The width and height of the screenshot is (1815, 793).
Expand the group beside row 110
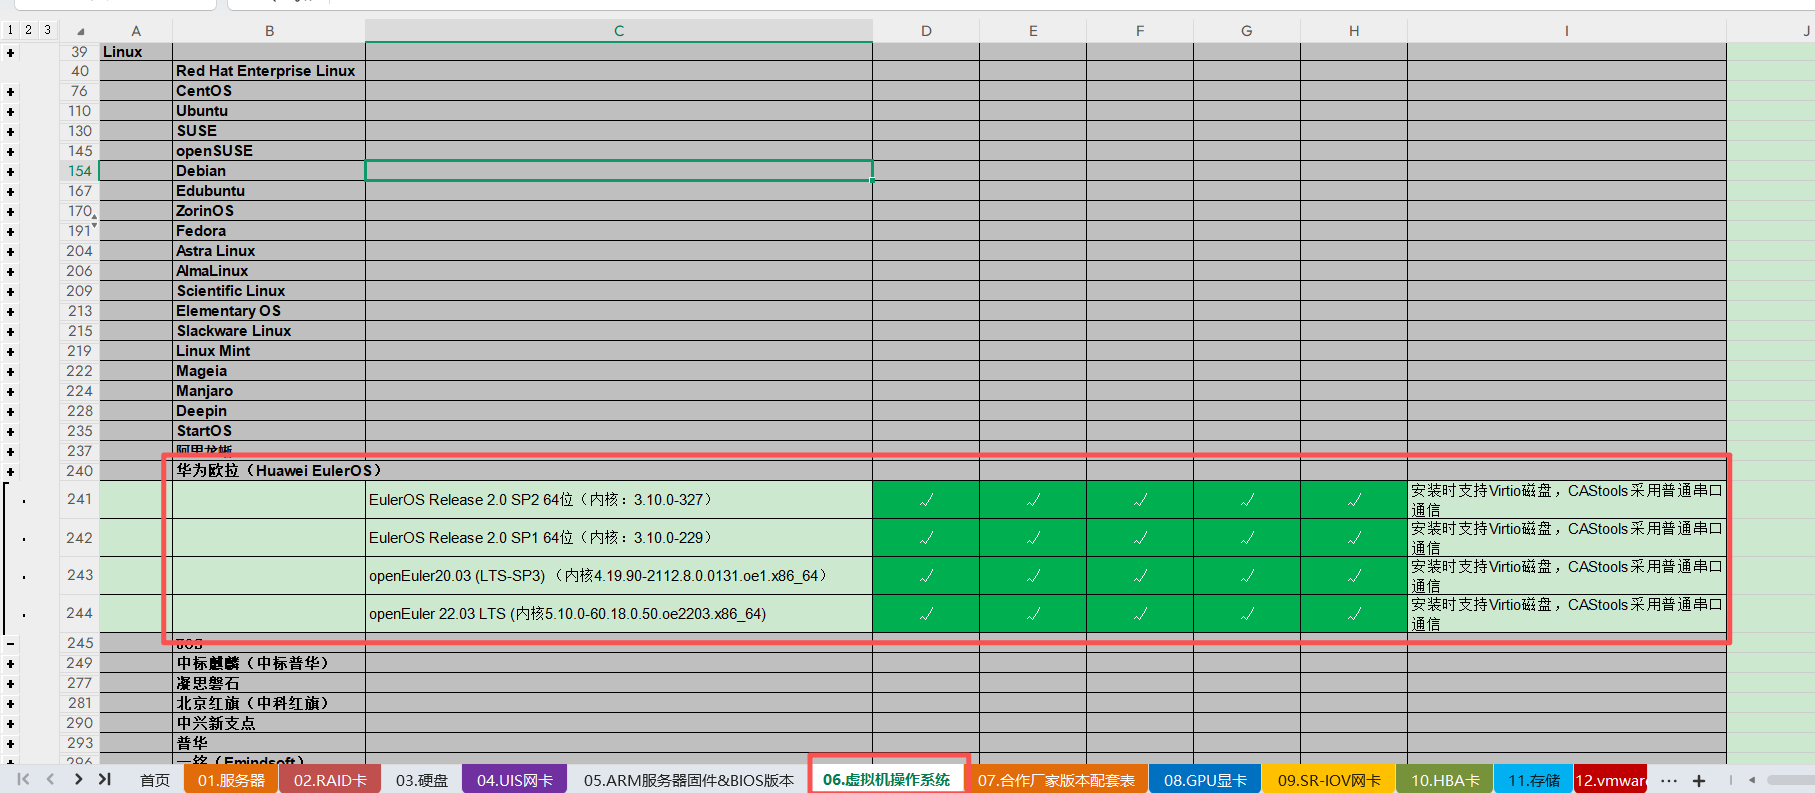pyautogui.click(x=10, y=112)
